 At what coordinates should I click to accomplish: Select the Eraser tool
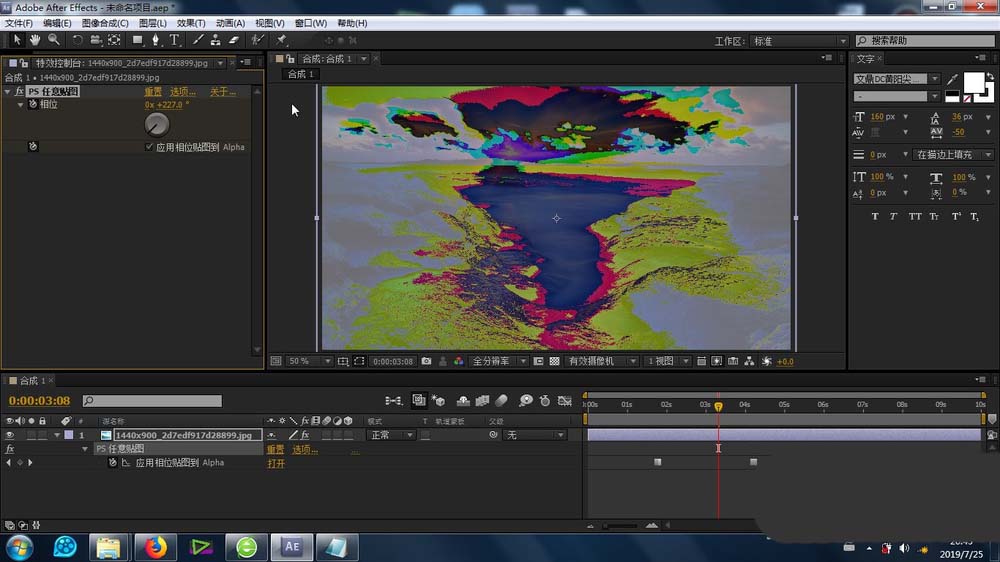coord(234,40)
